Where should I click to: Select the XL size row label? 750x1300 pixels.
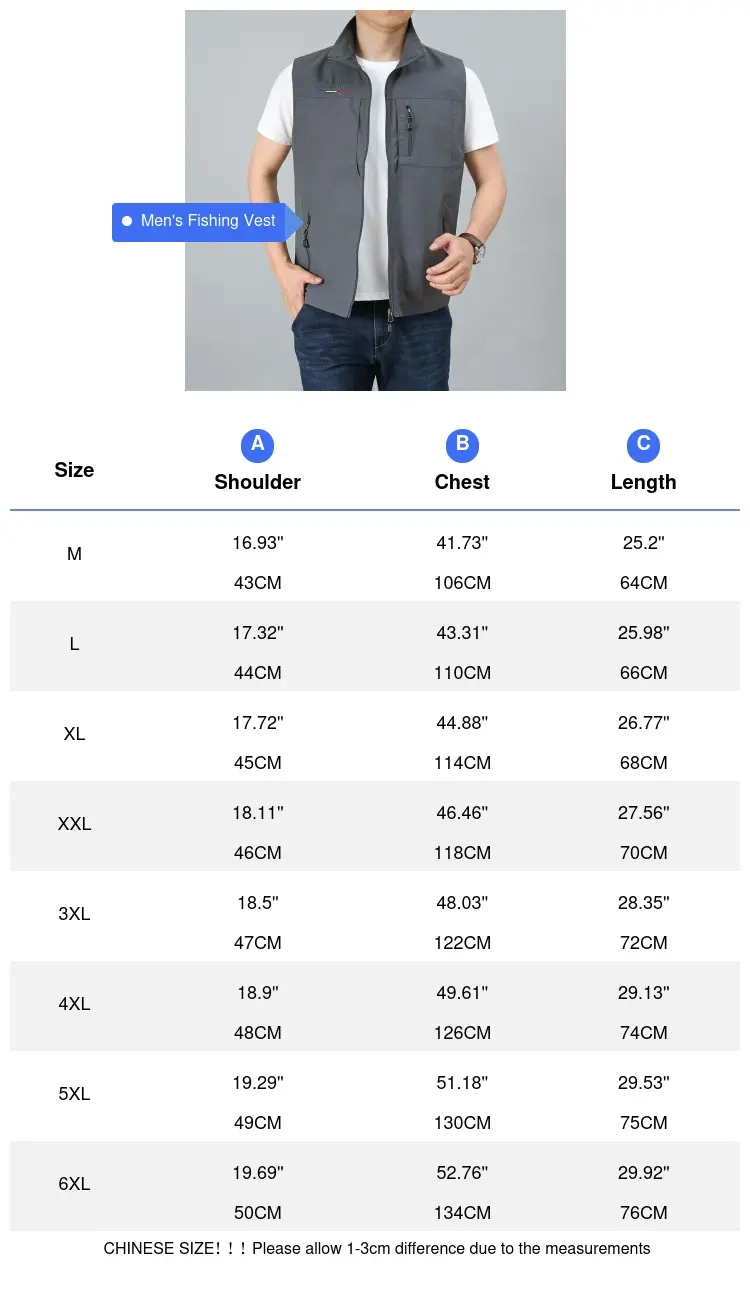coord(74,734)
